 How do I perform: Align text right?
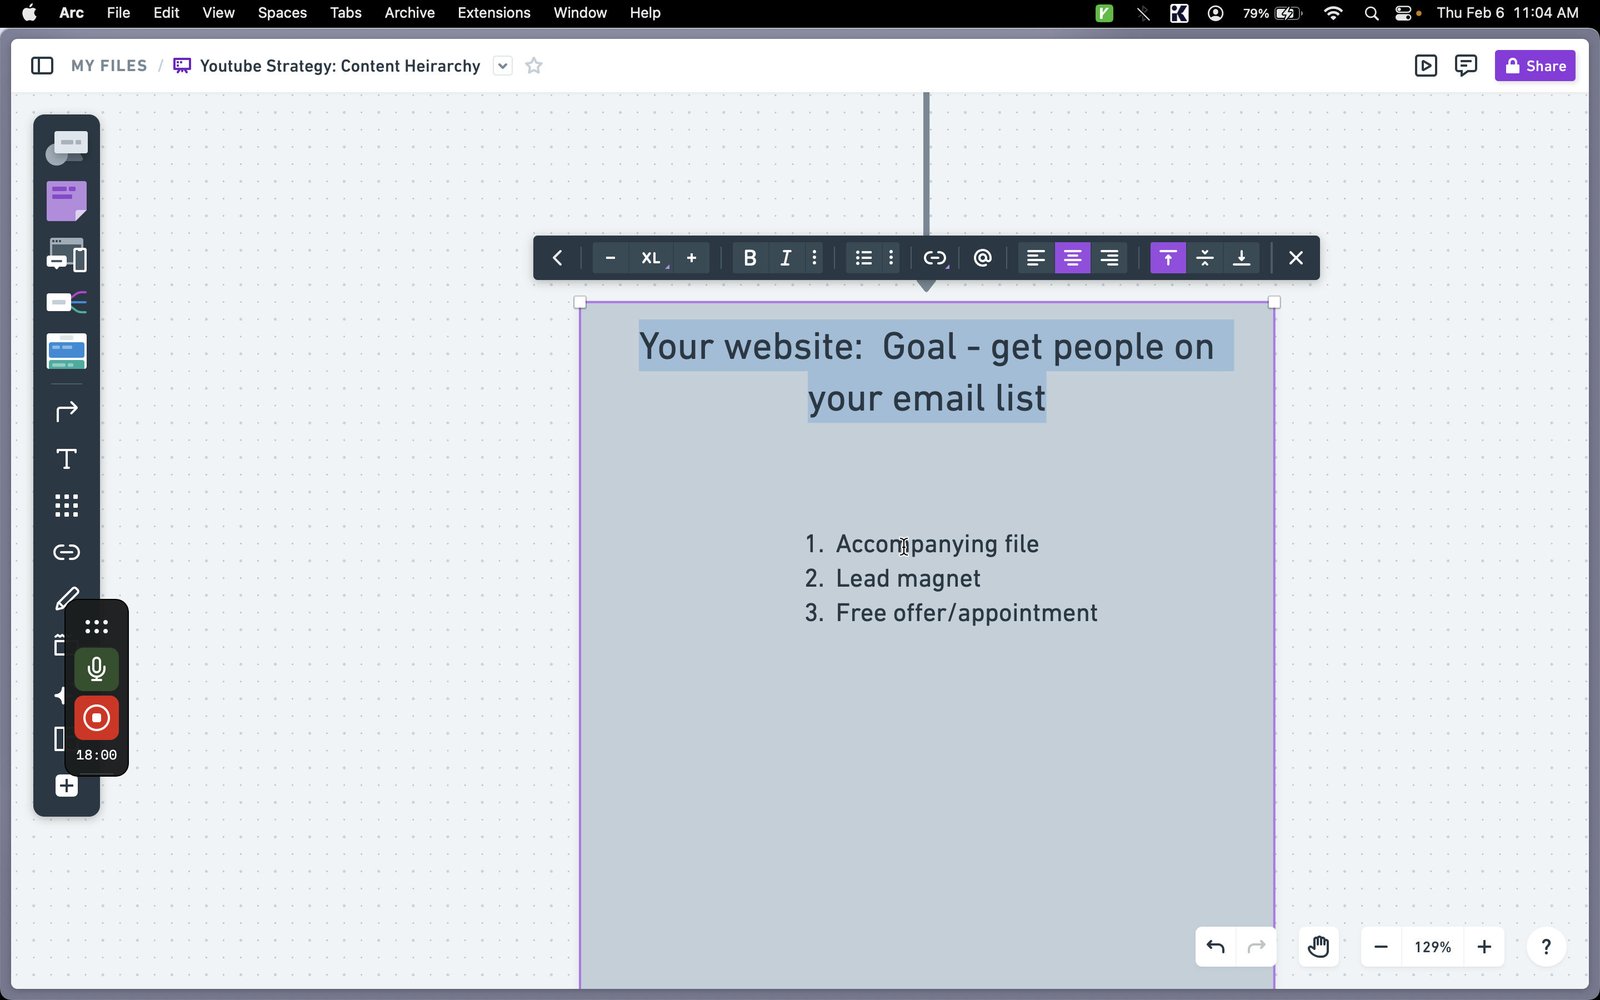pos(1109,258)
